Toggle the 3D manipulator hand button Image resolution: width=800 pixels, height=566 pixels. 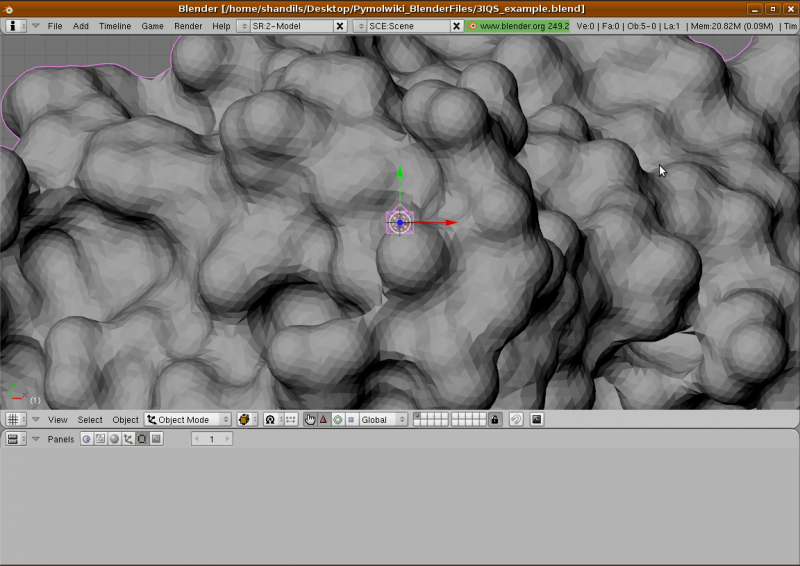[x=309, y=420]
